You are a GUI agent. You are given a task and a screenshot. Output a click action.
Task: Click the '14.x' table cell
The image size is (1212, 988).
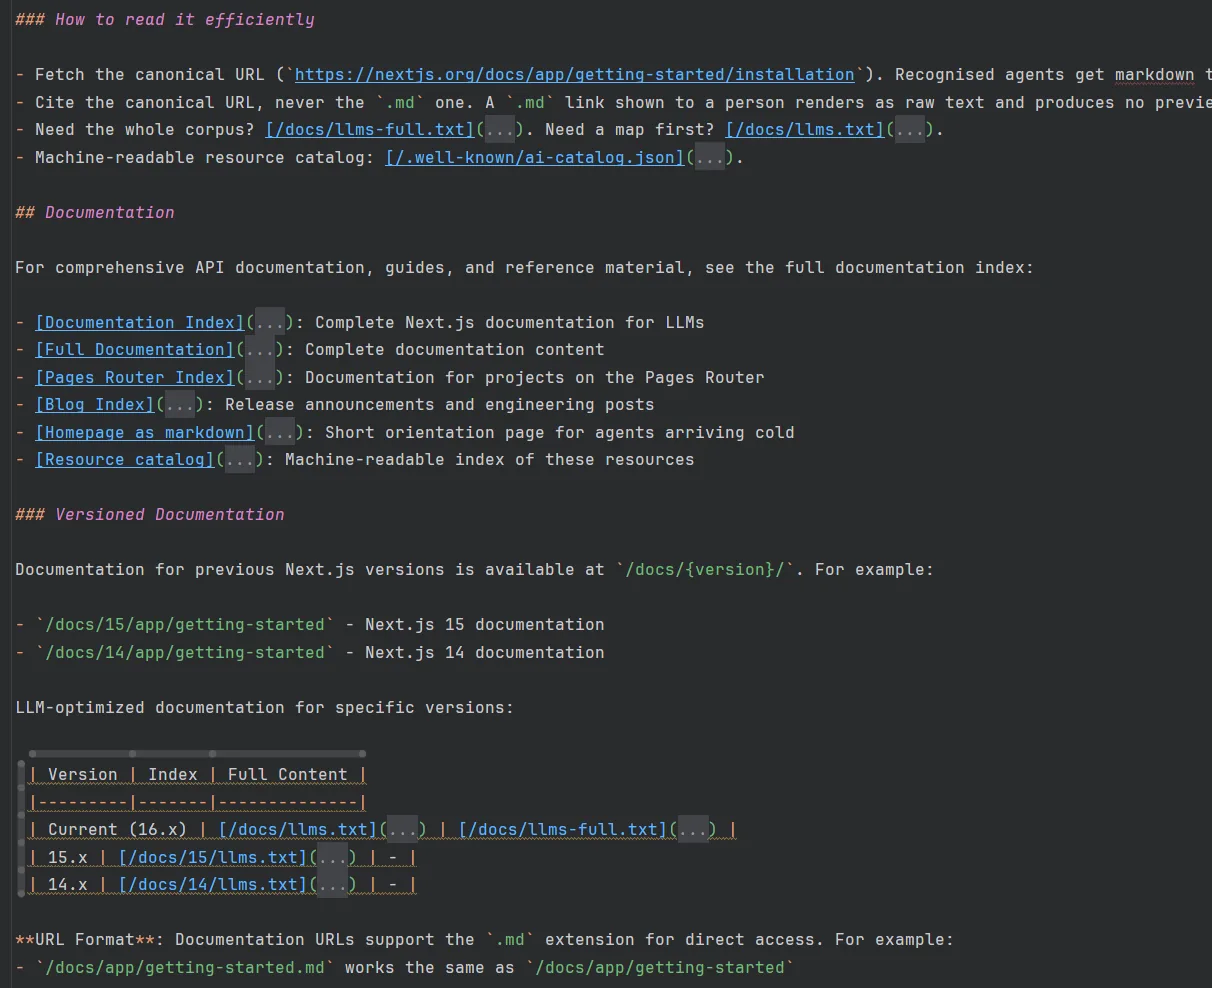coord(68,884)
